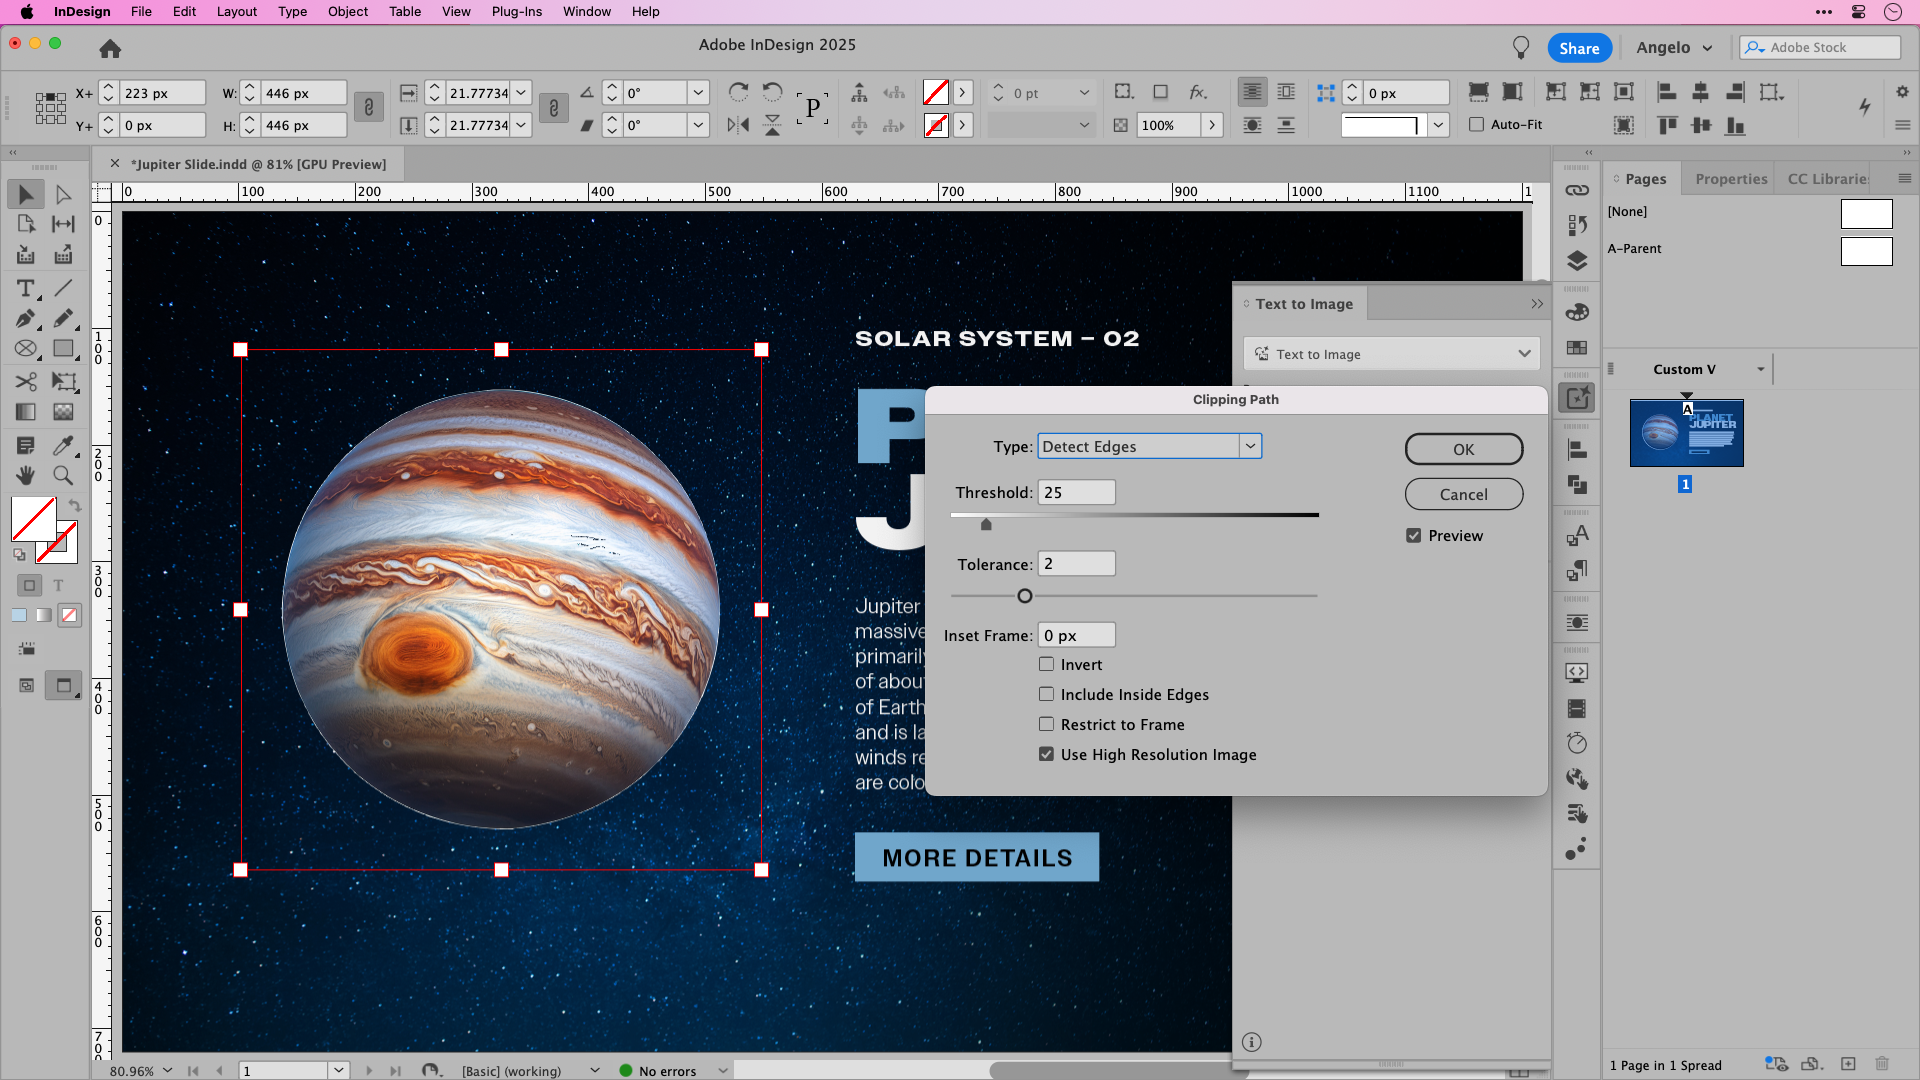Activate the Type tool
Screen dimensions: 1920x1080
26,288
